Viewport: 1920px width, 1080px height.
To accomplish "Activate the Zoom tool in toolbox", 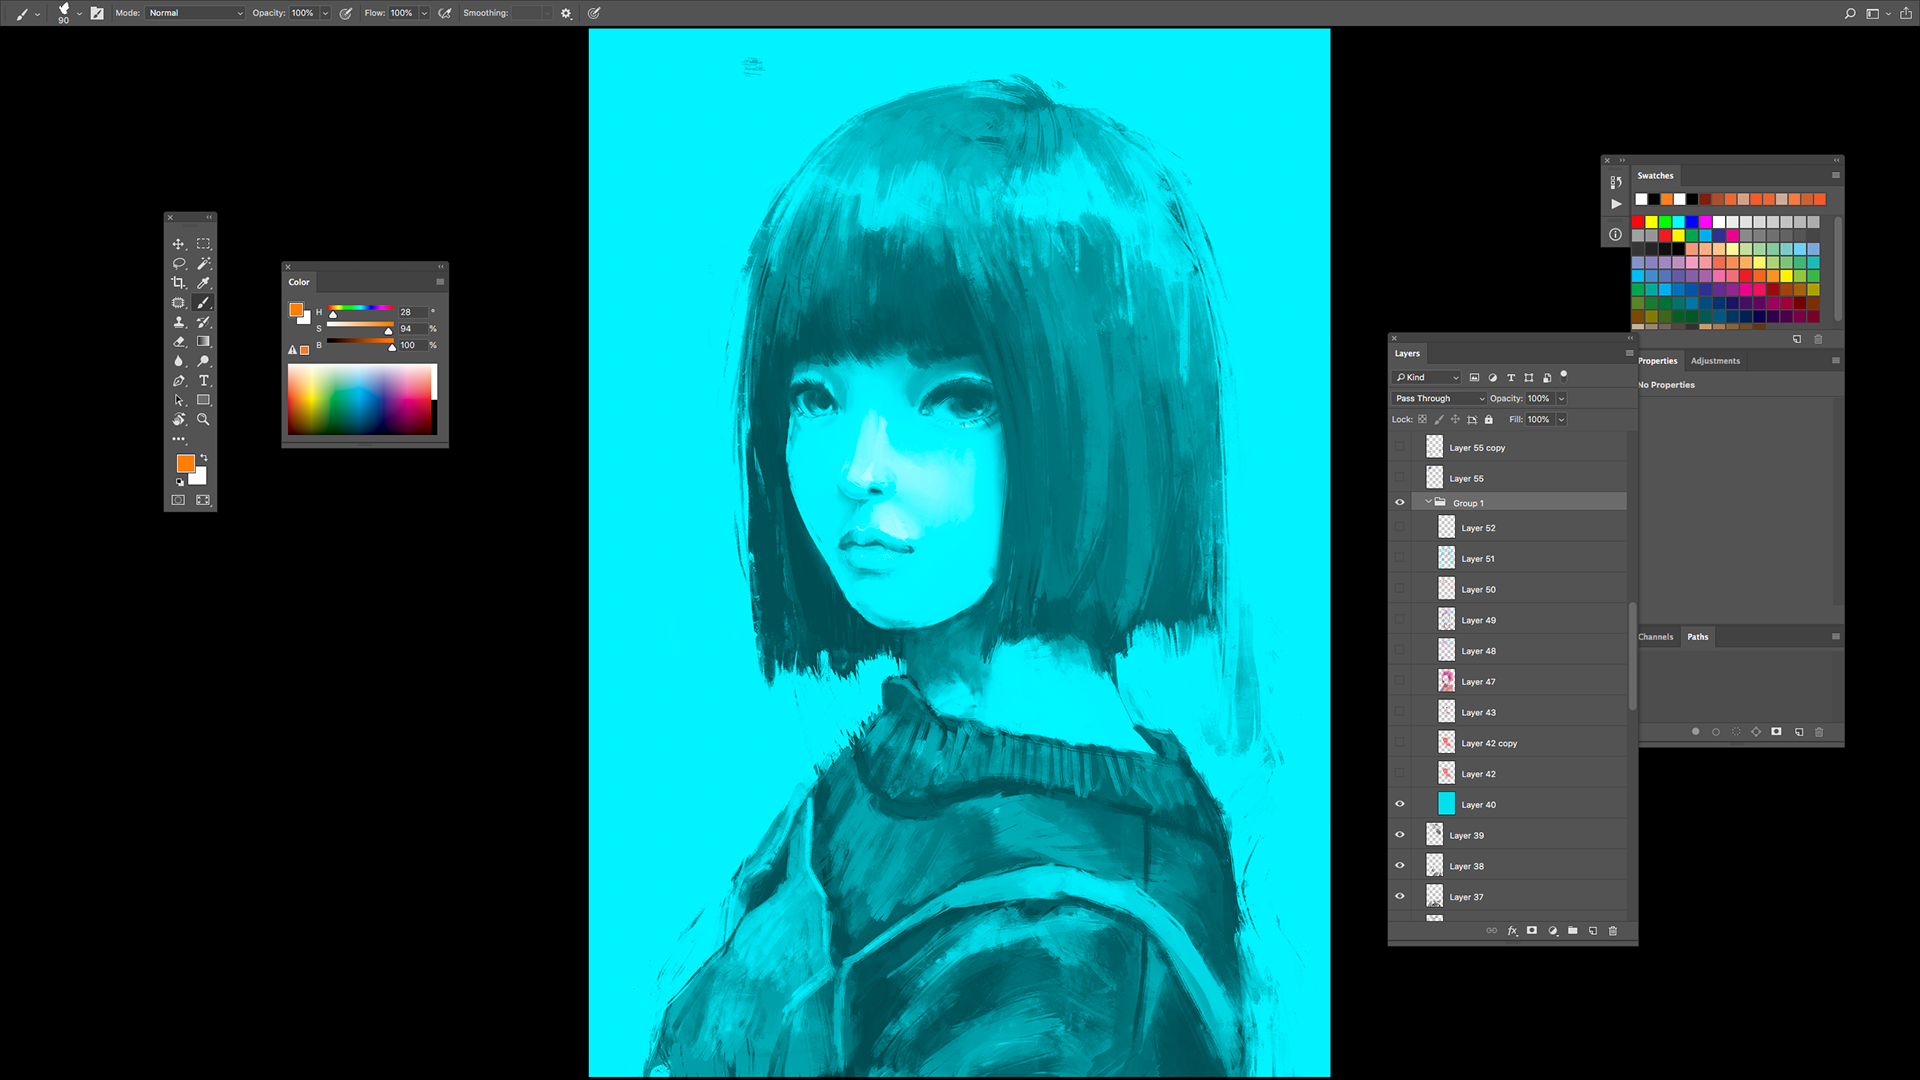I will [203, 420].
